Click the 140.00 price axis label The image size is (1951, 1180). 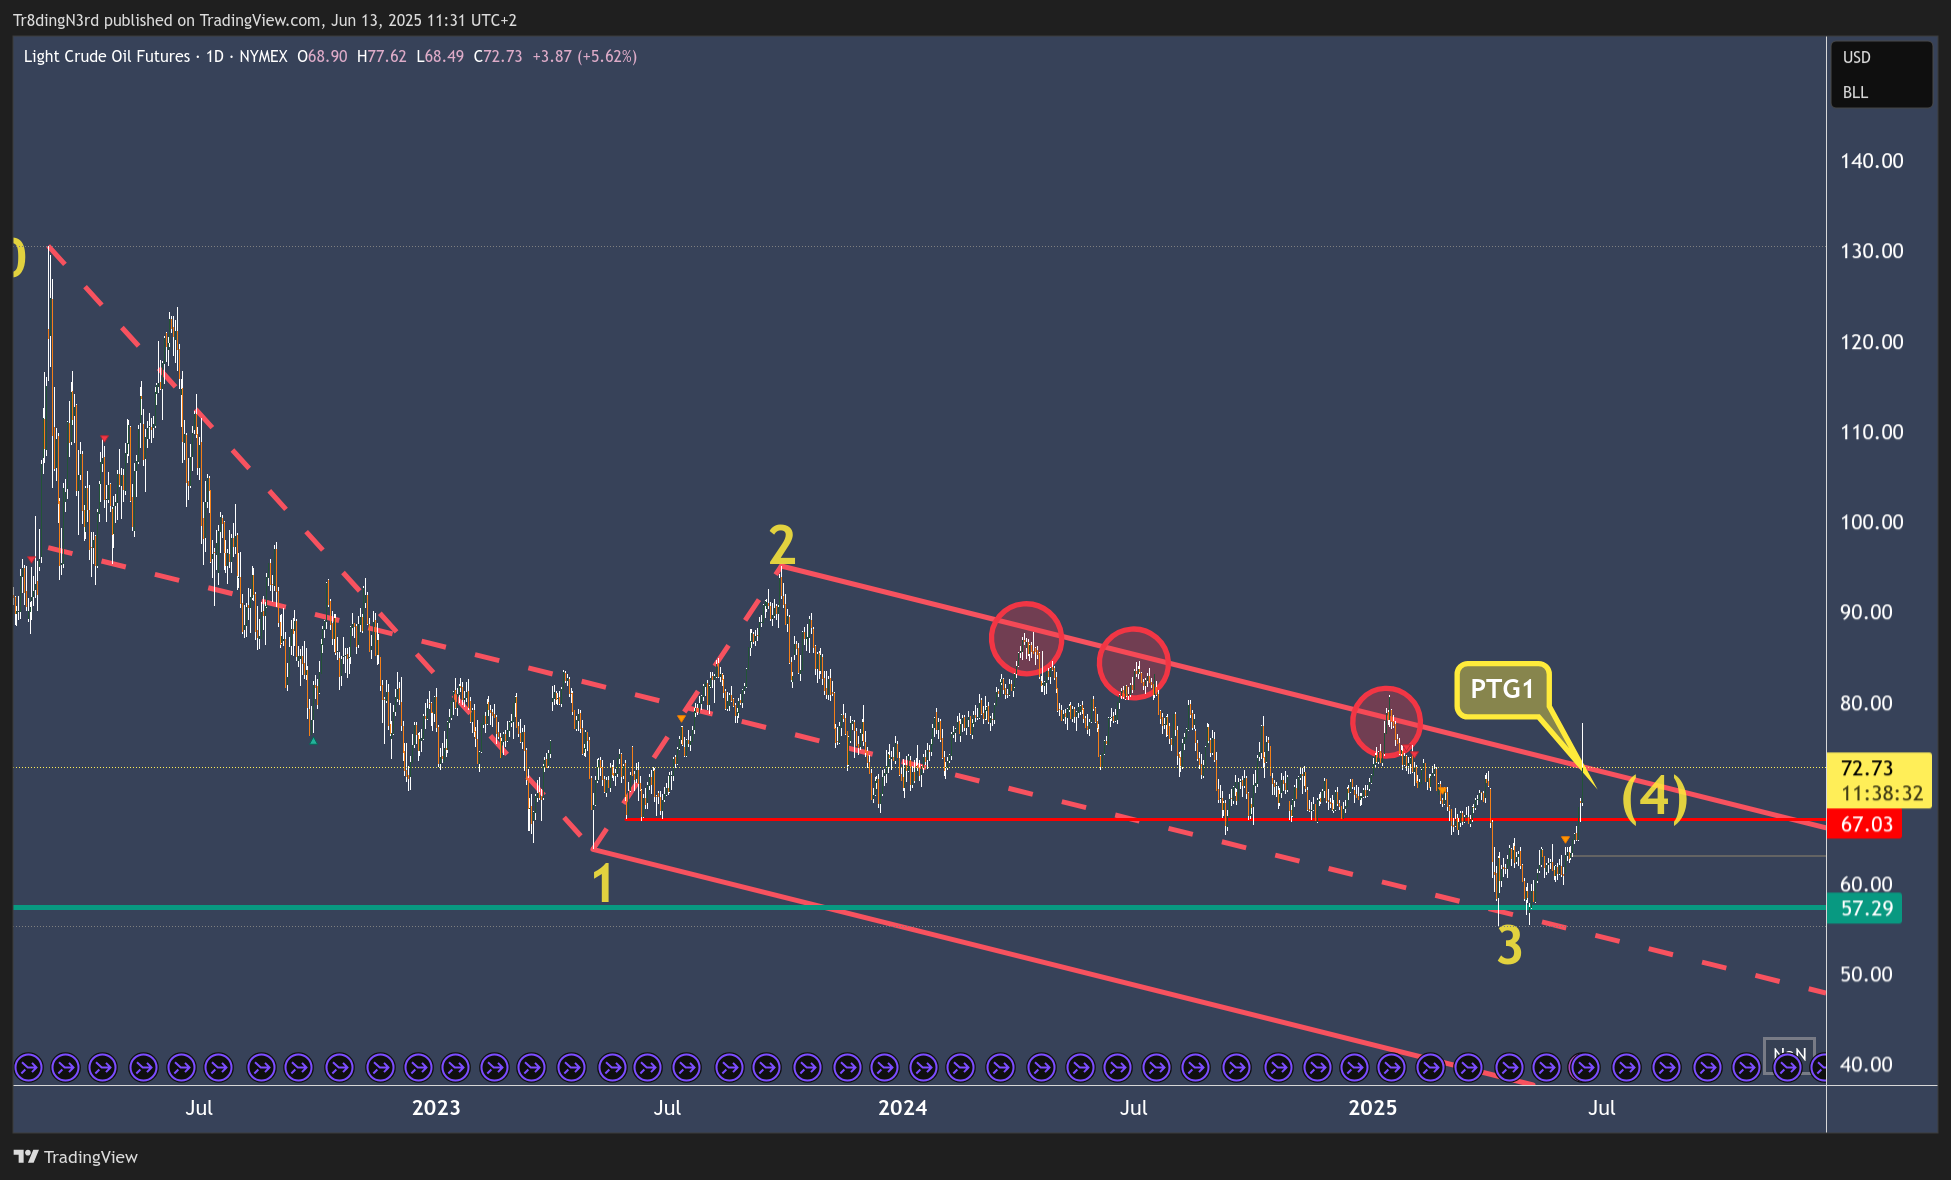point(1871,161)
